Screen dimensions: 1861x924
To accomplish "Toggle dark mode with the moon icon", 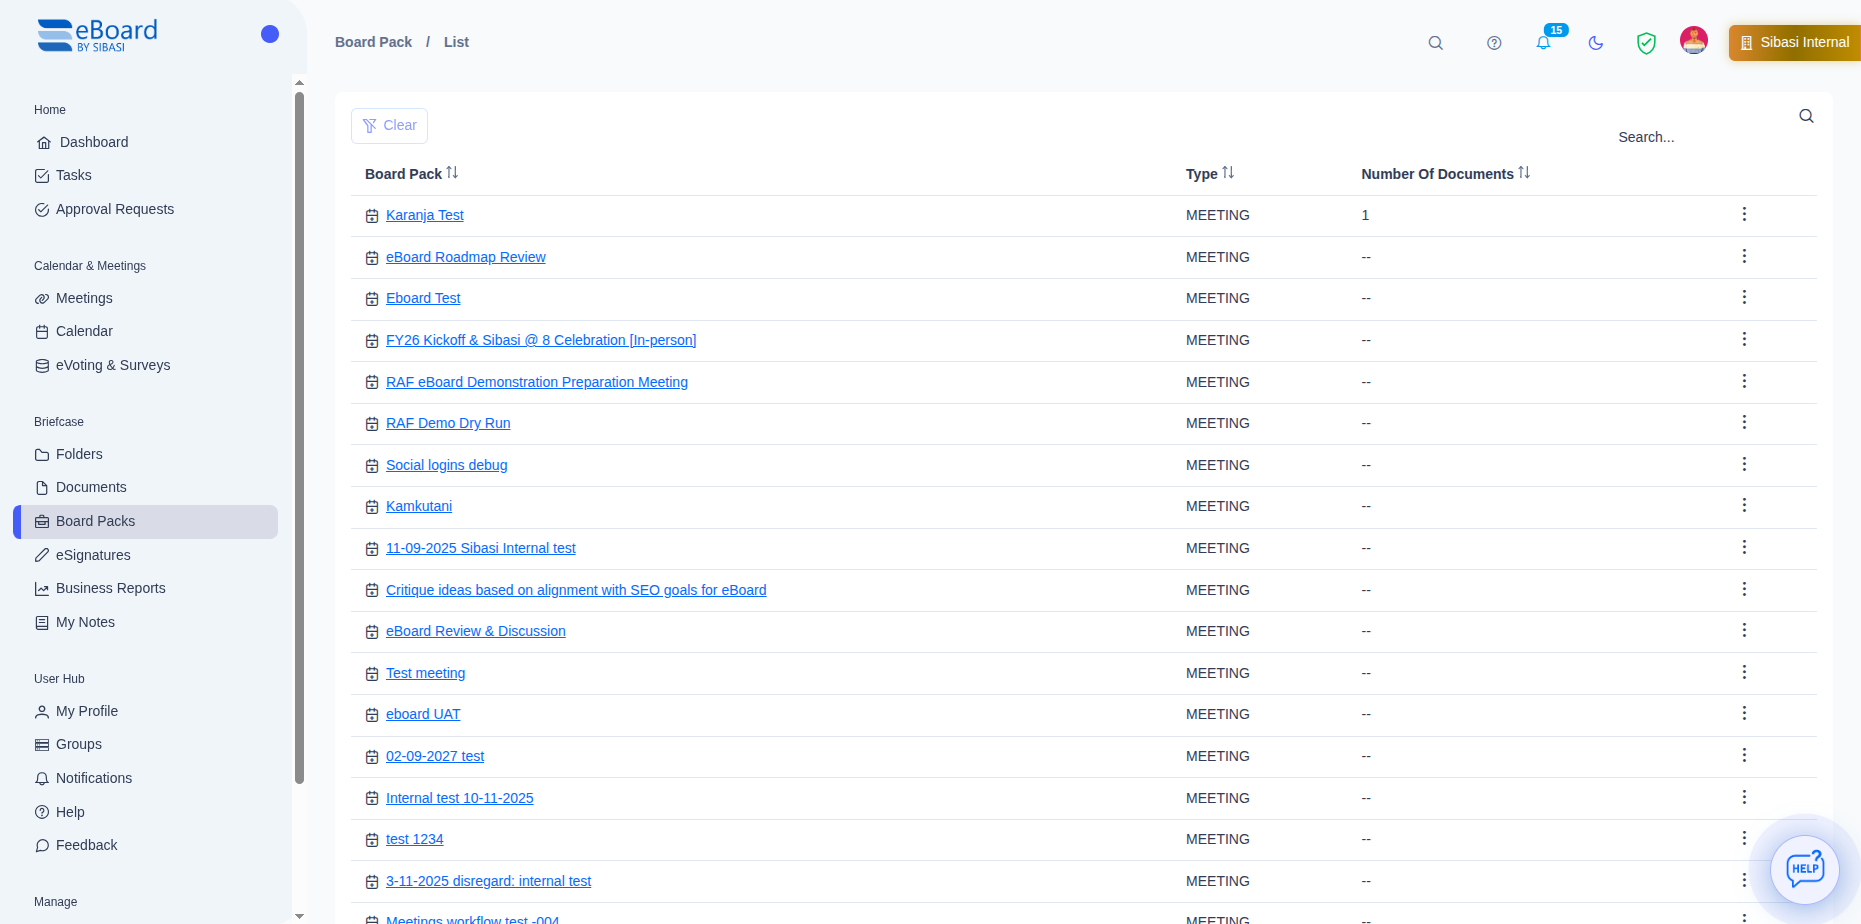I will [x=1596, y=43].
